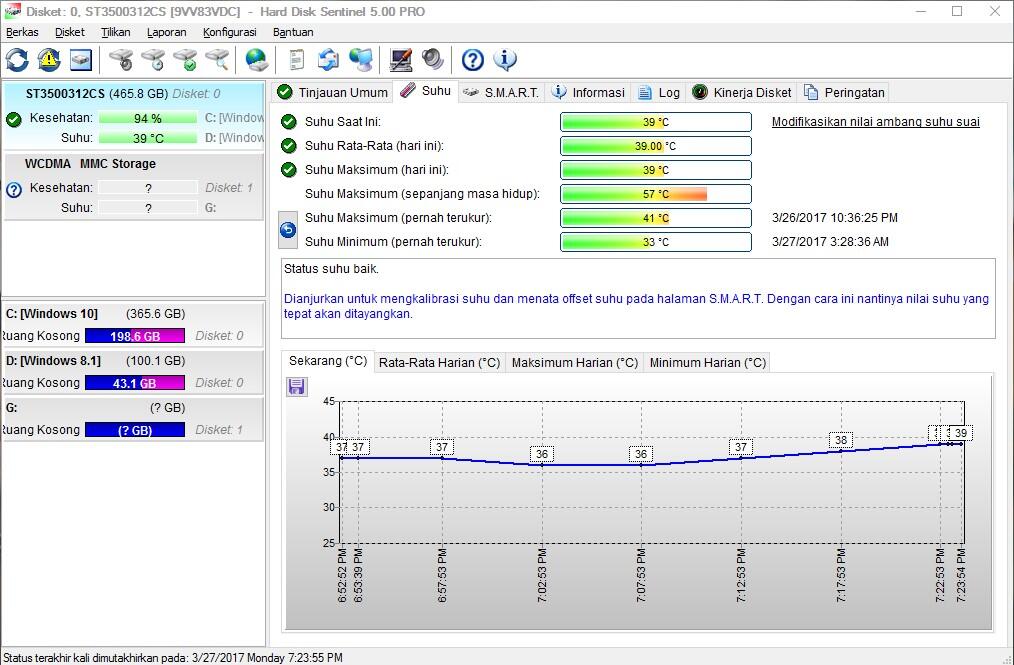The image size is (1014, 665).
Task: Show the Rata-Rata Harian (°C) graph
Action: [x=439, y=363]
